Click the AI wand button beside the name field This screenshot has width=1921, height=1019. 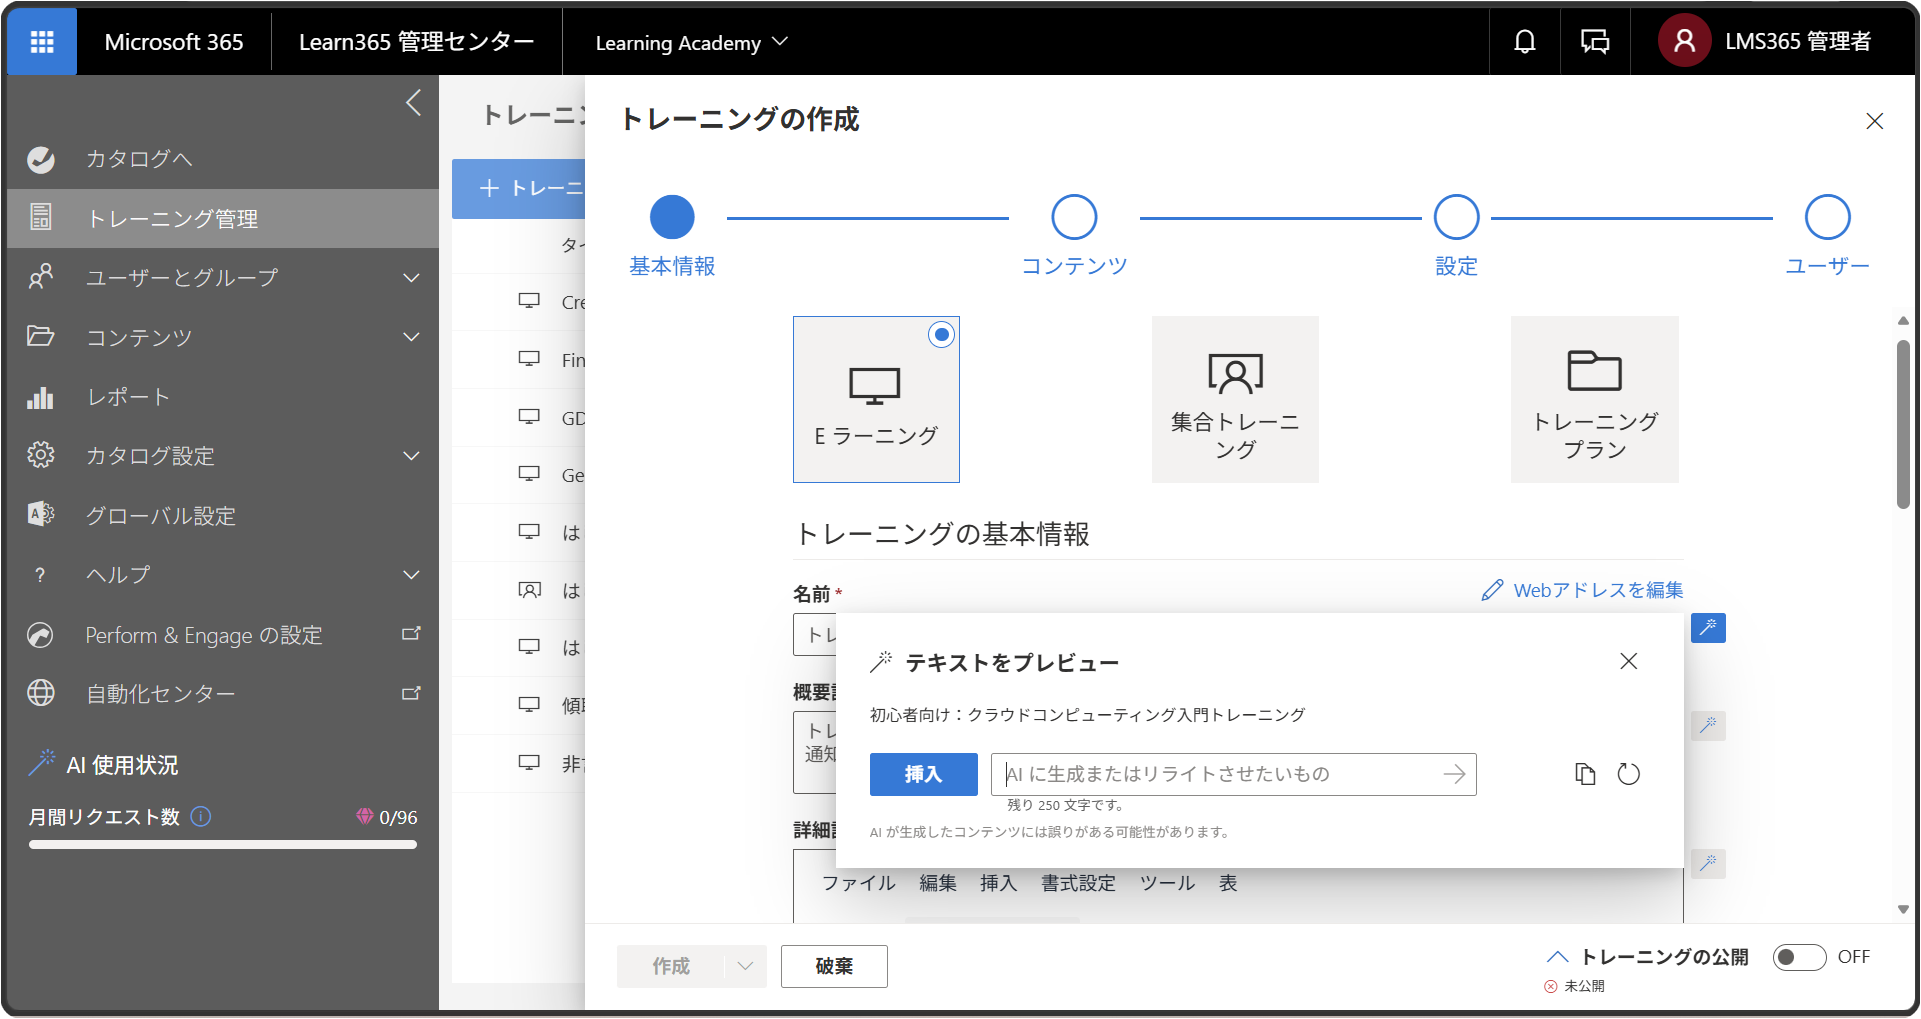click(1708, 628)
